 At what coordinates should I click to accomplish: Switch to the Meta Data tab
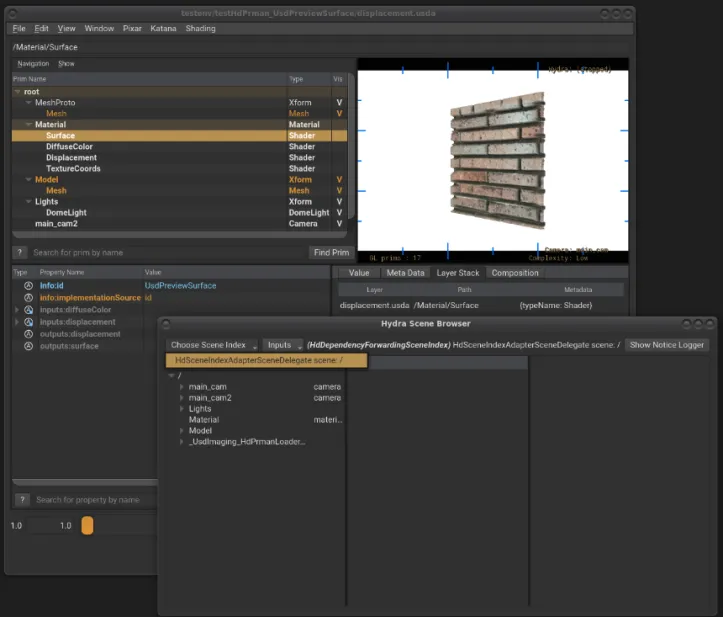pyautogui.click(x=405, y=273)
